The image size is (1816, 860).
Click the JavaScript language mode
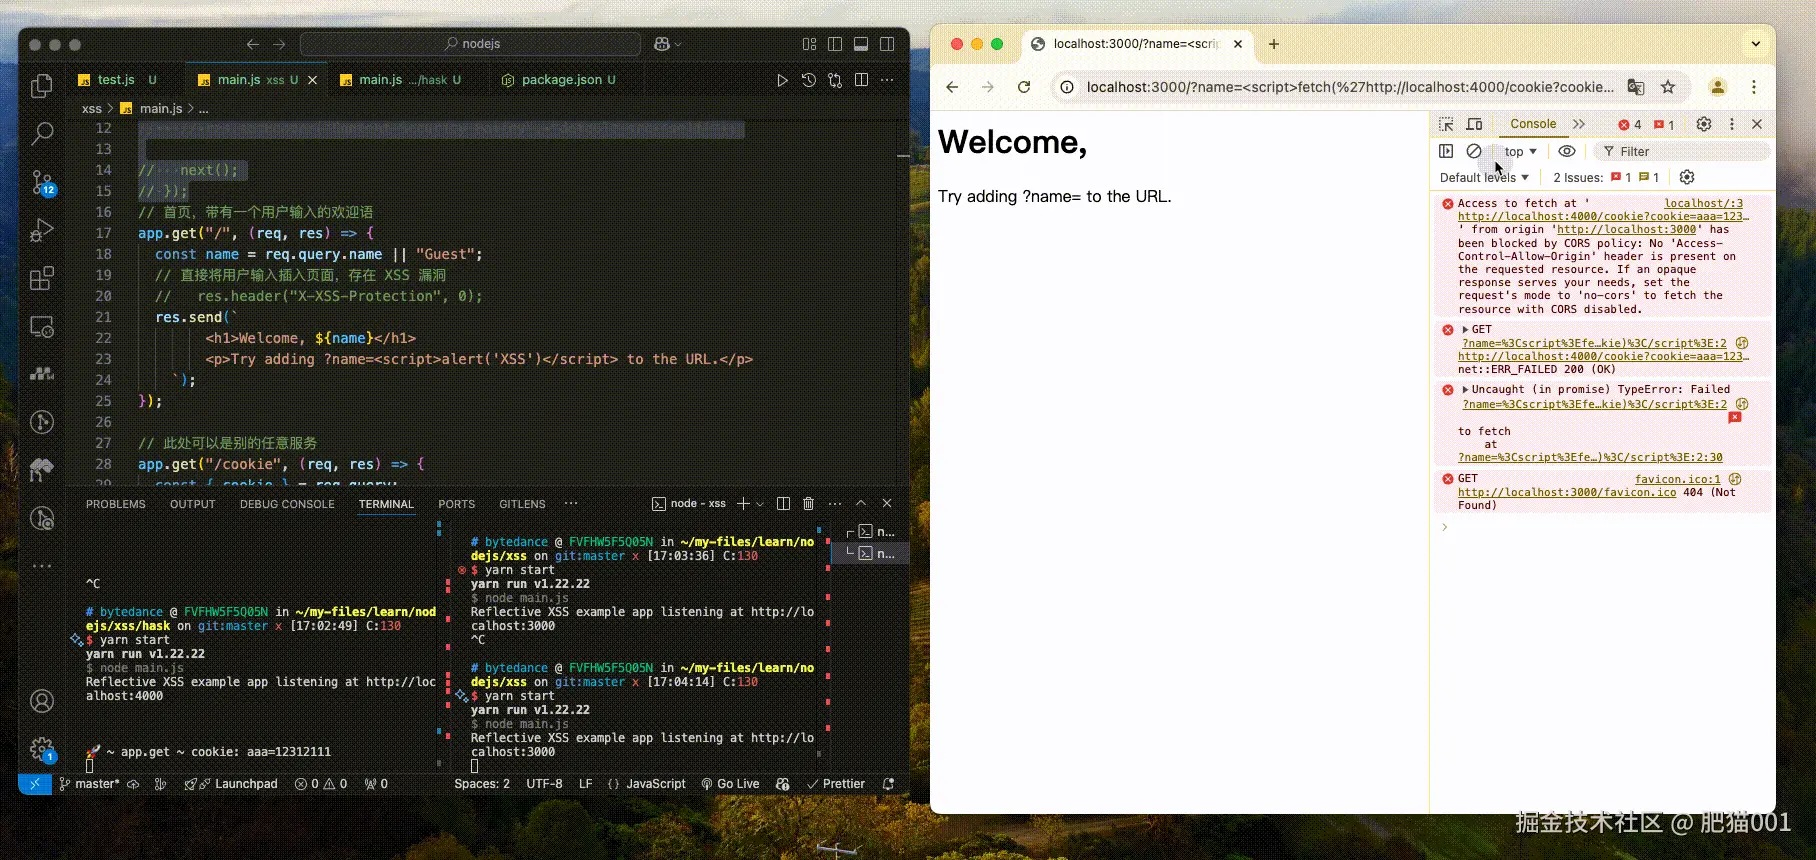click(656, 784)
